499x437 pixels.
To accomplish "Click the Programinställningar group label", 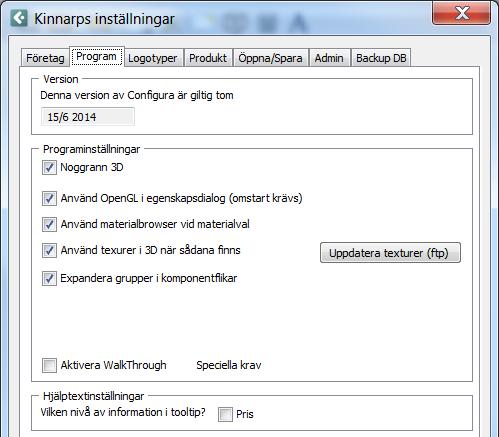I will click(x=91, y=149).
